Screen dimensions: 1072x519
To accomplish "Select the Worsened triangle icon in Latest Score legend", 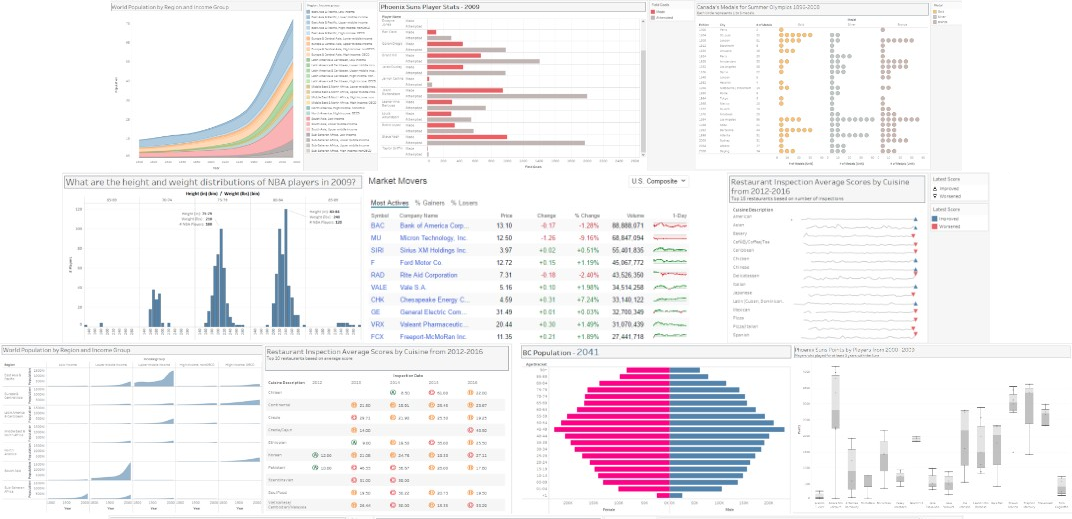I will click(935, 196).
